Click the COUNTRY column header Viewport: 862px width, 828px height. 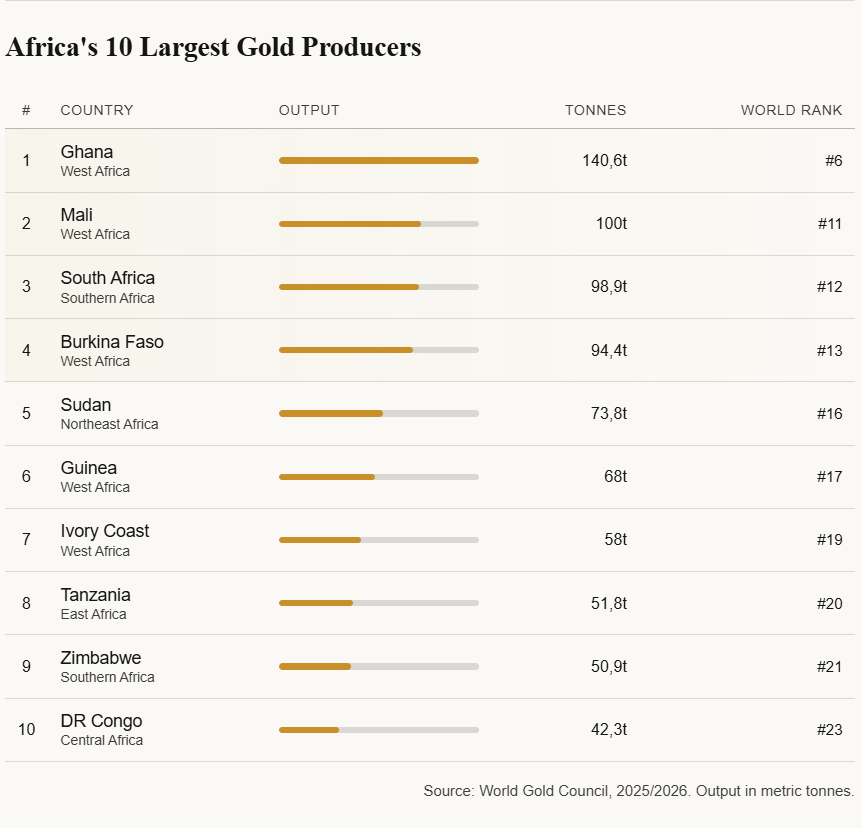[x=97, y=110]
